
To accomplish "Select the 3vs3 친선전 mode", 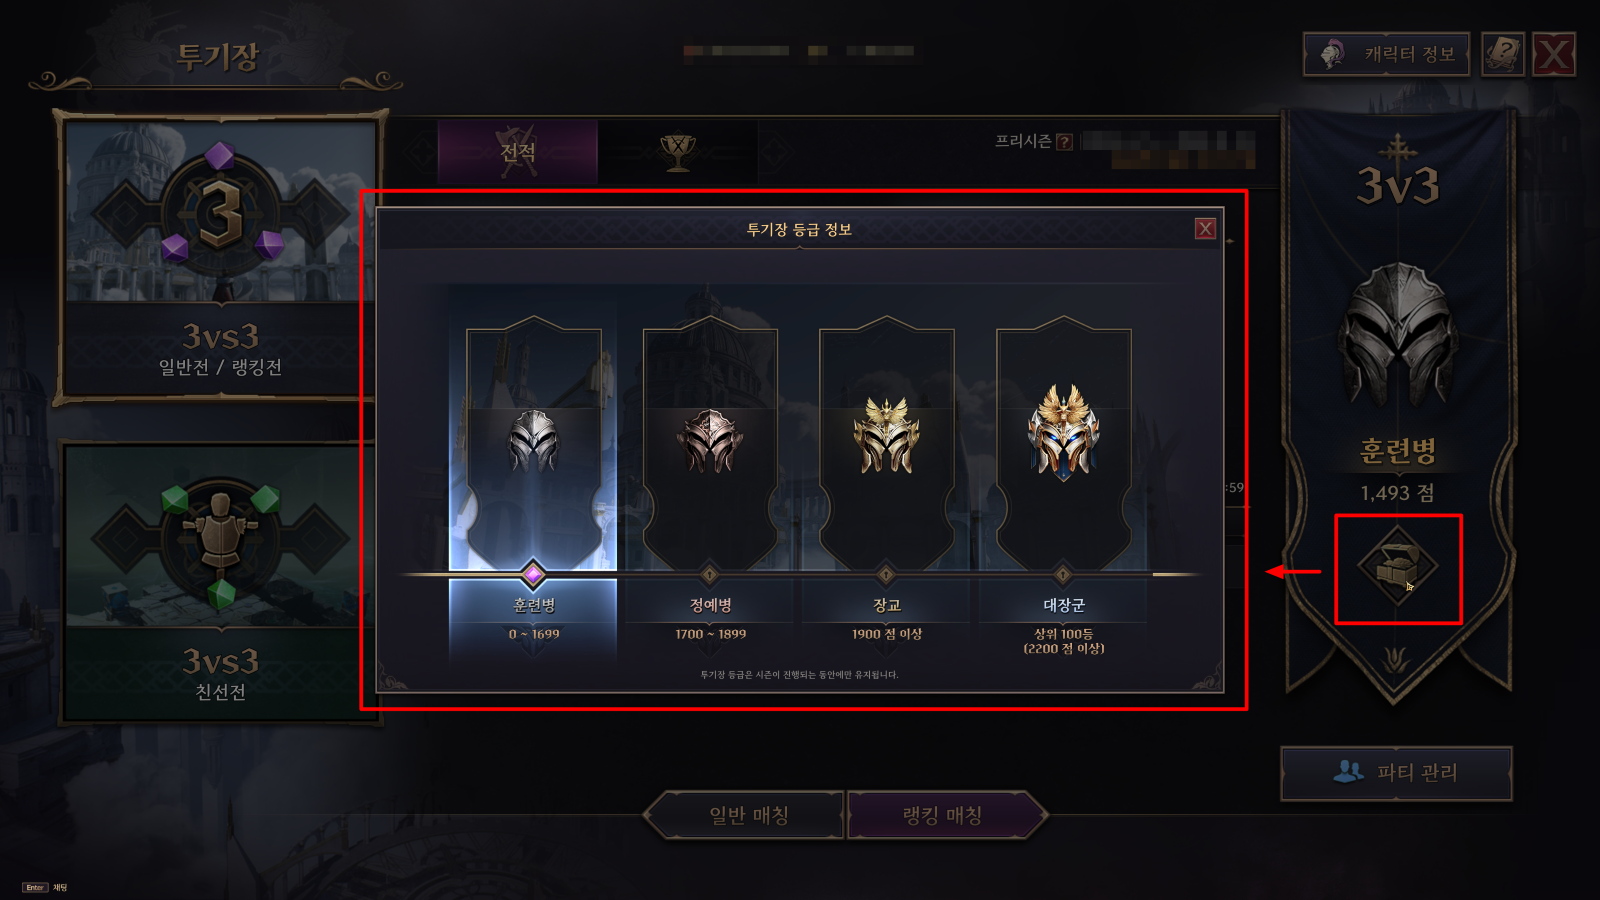I will 220,583.
